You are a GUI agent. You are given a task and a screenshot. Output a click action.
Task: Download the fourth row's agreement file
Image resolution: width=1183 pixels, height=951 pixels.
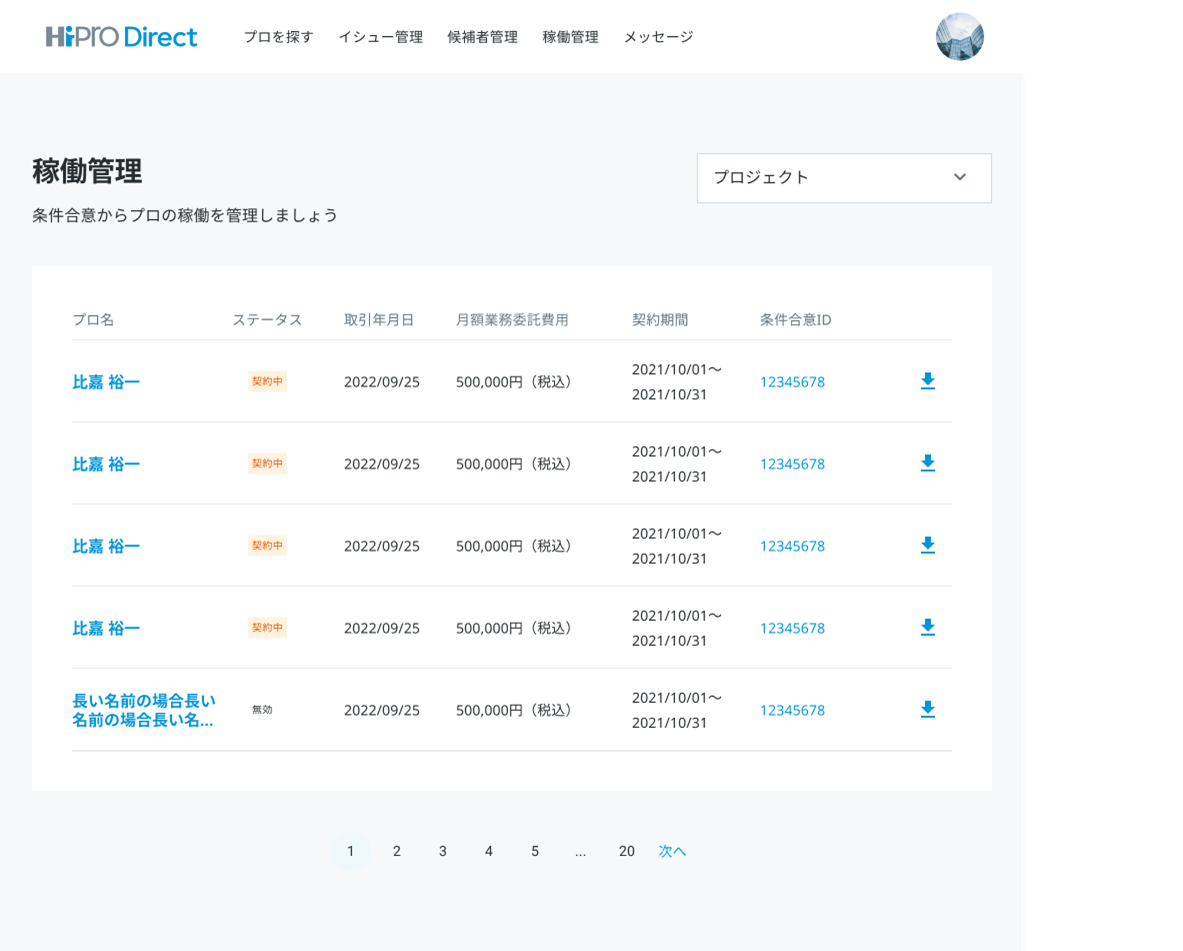pyautogui.click(x=928, y=627)
